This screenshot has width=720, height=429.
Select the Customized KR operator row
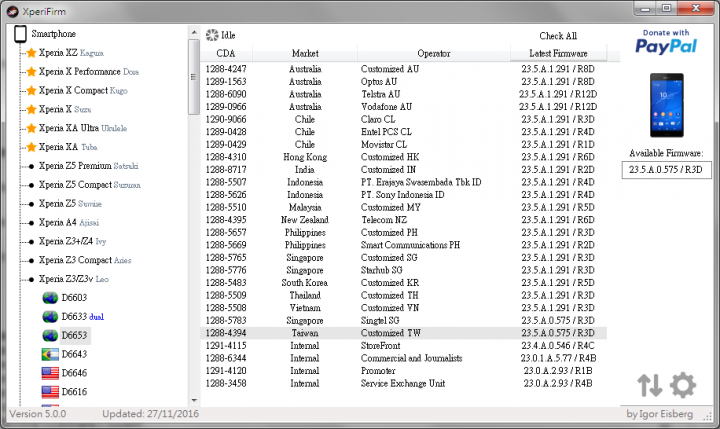click(404, 282)
